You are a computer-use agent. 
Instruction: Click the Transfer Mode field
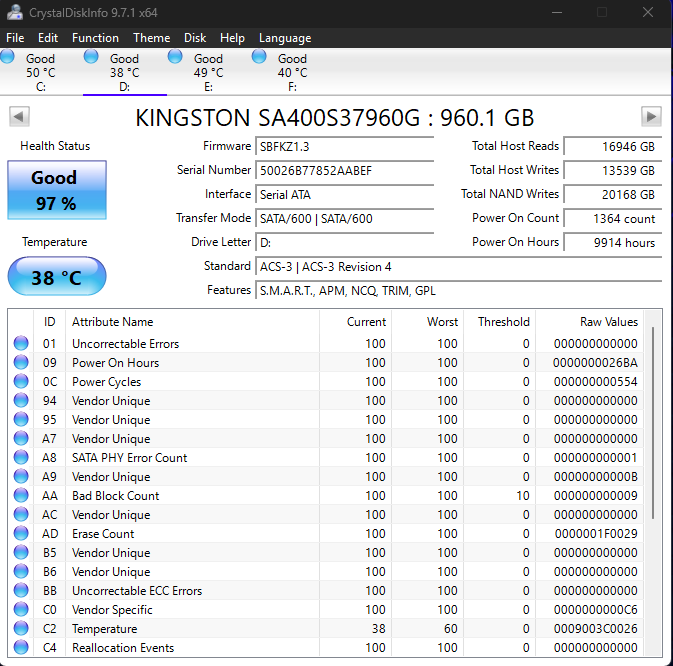pyautogui.click(x=345, y=218)
